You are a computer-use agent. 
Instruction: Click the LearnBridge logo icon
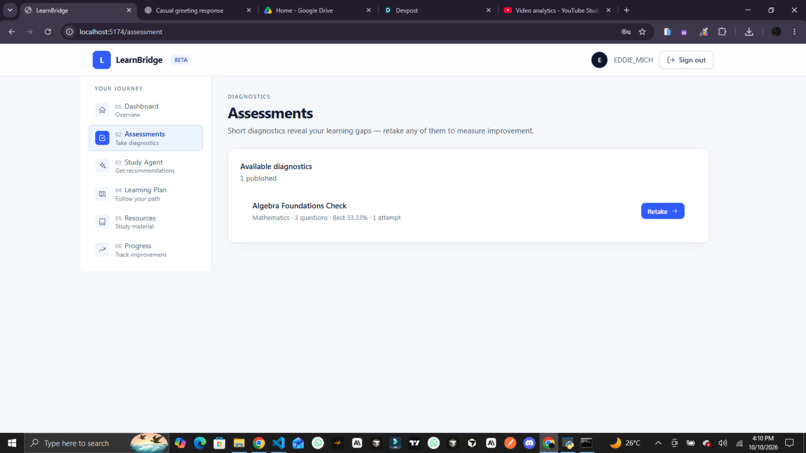coord(102,60)
